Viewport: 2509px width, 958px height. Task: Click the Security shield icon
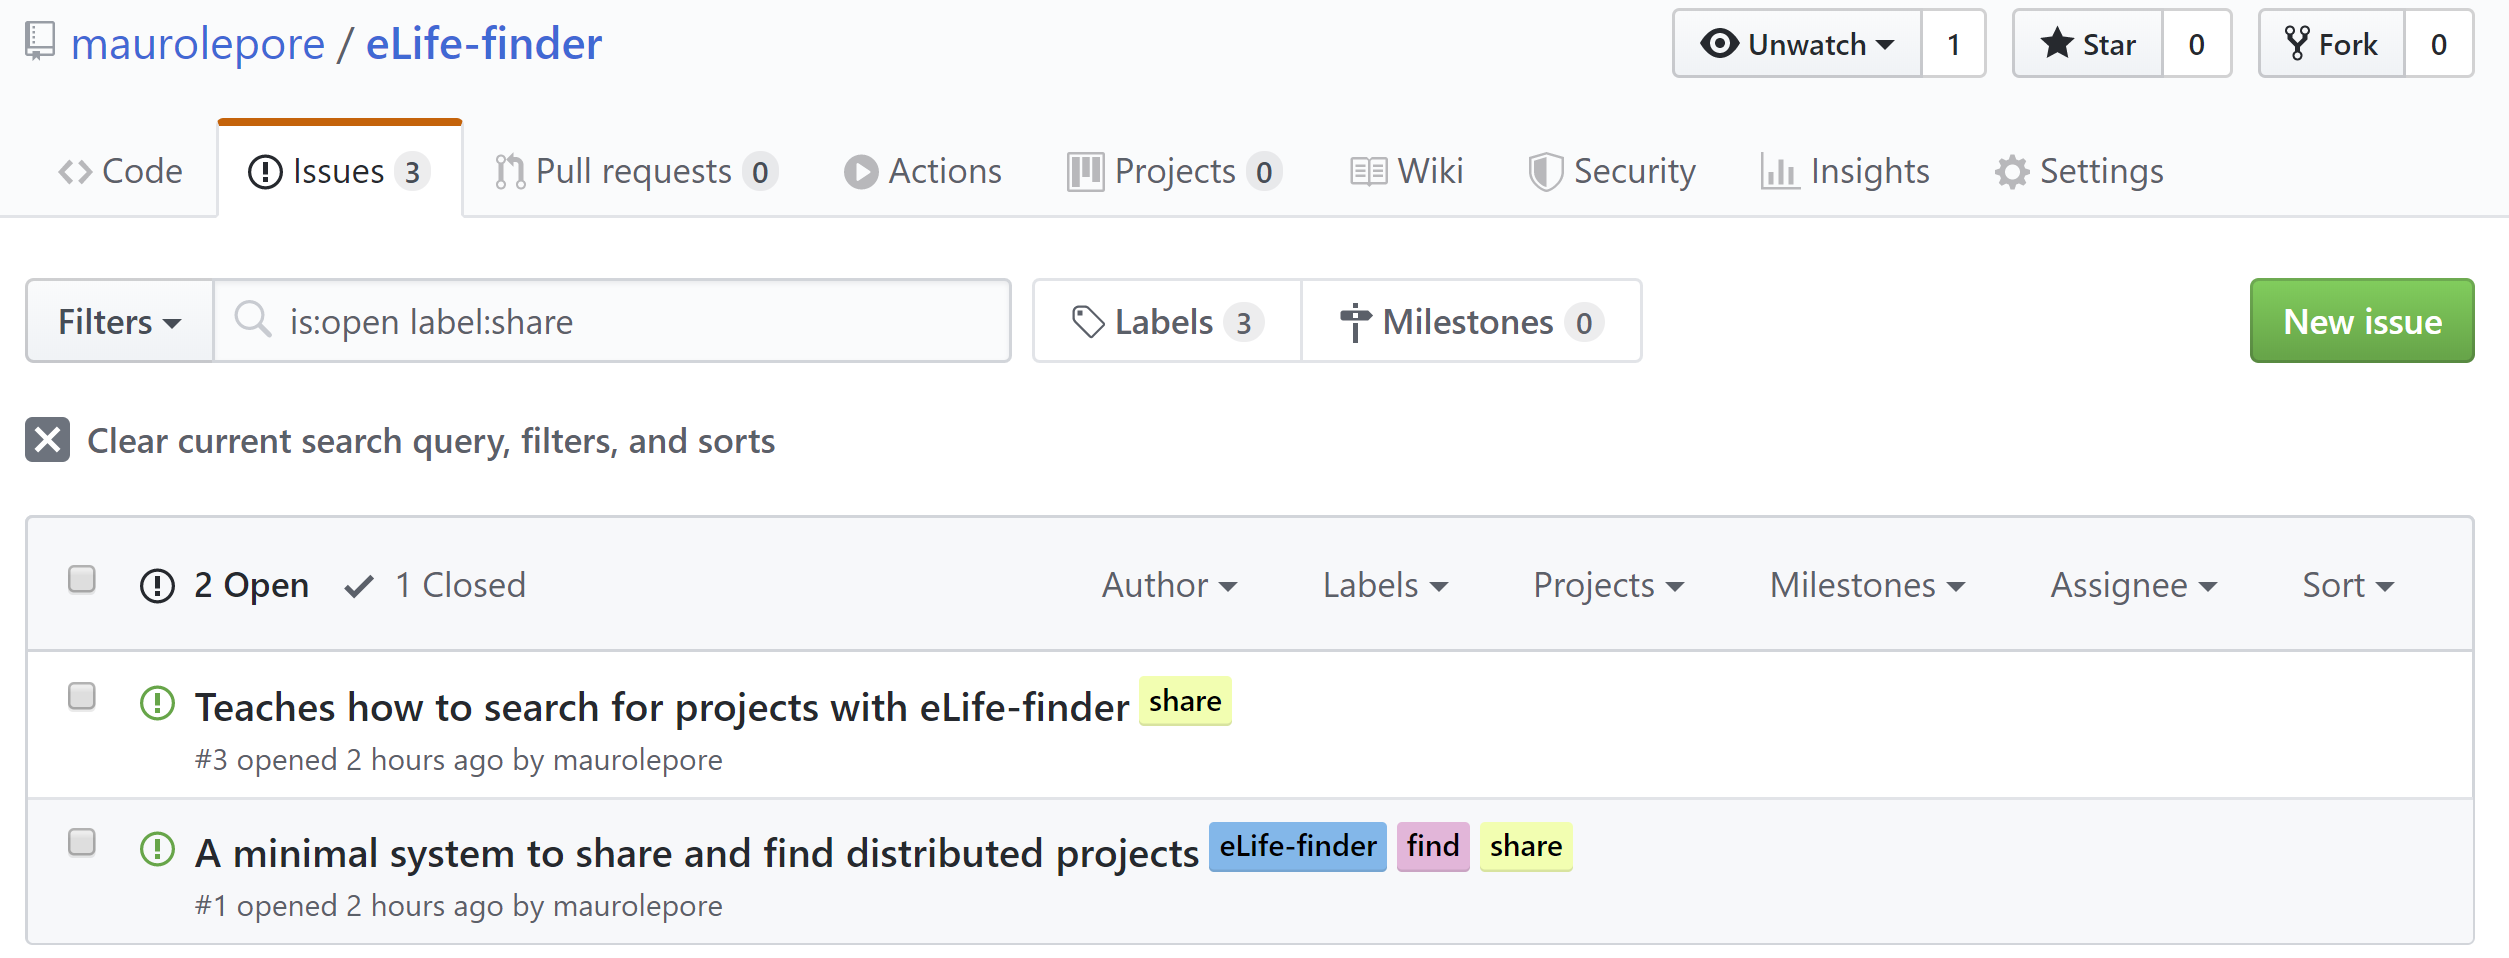tap(1545, 172)
